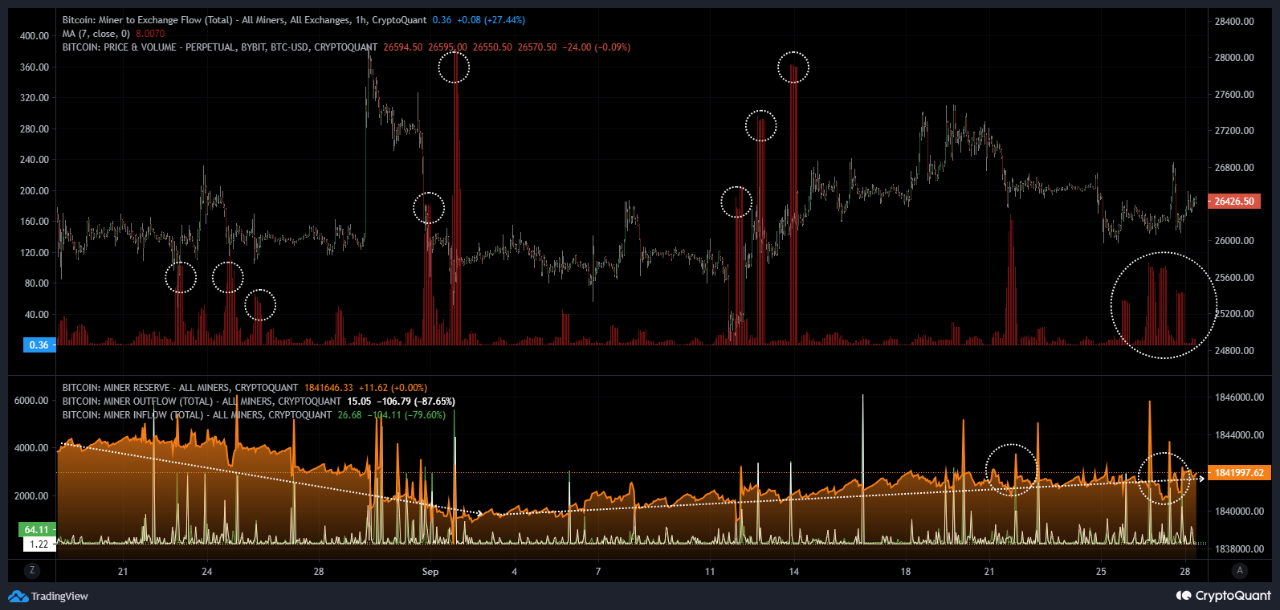Select the Sep label on the date axis
The height and width of the screenshot is (610, 1280).
coord(430,571)
